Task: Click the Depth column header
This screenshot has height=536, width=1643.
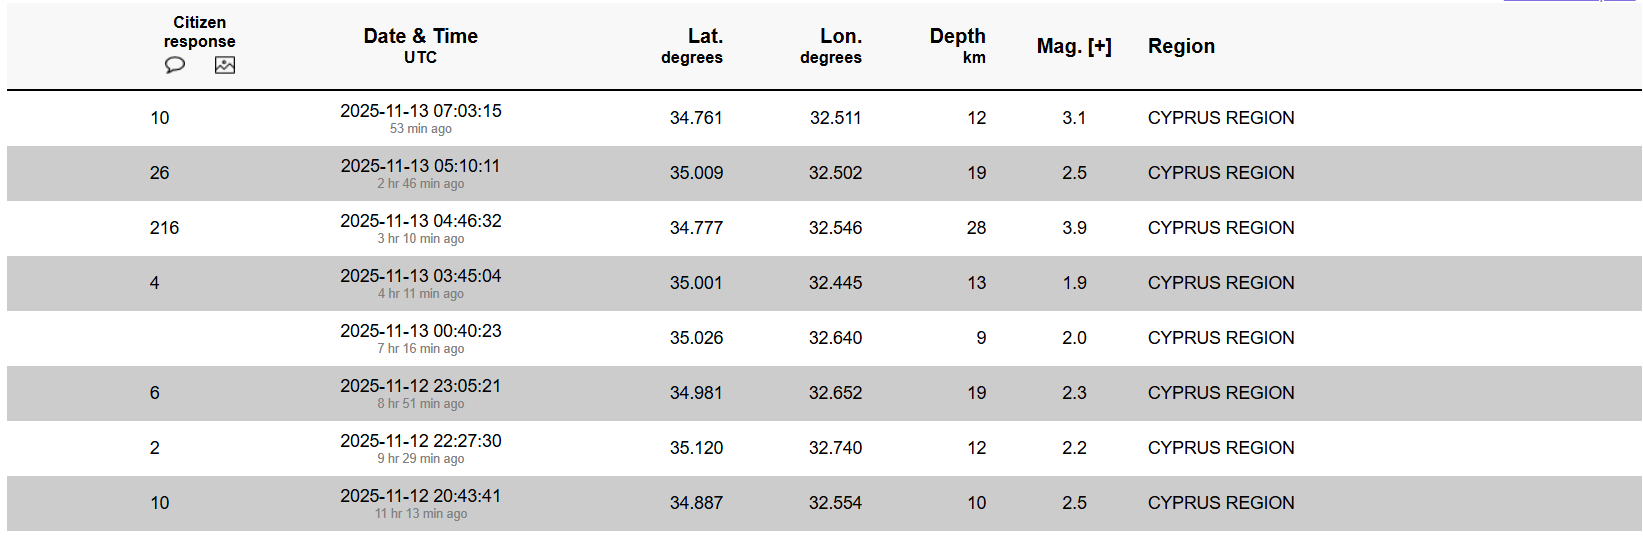Action: coord(957,37)
